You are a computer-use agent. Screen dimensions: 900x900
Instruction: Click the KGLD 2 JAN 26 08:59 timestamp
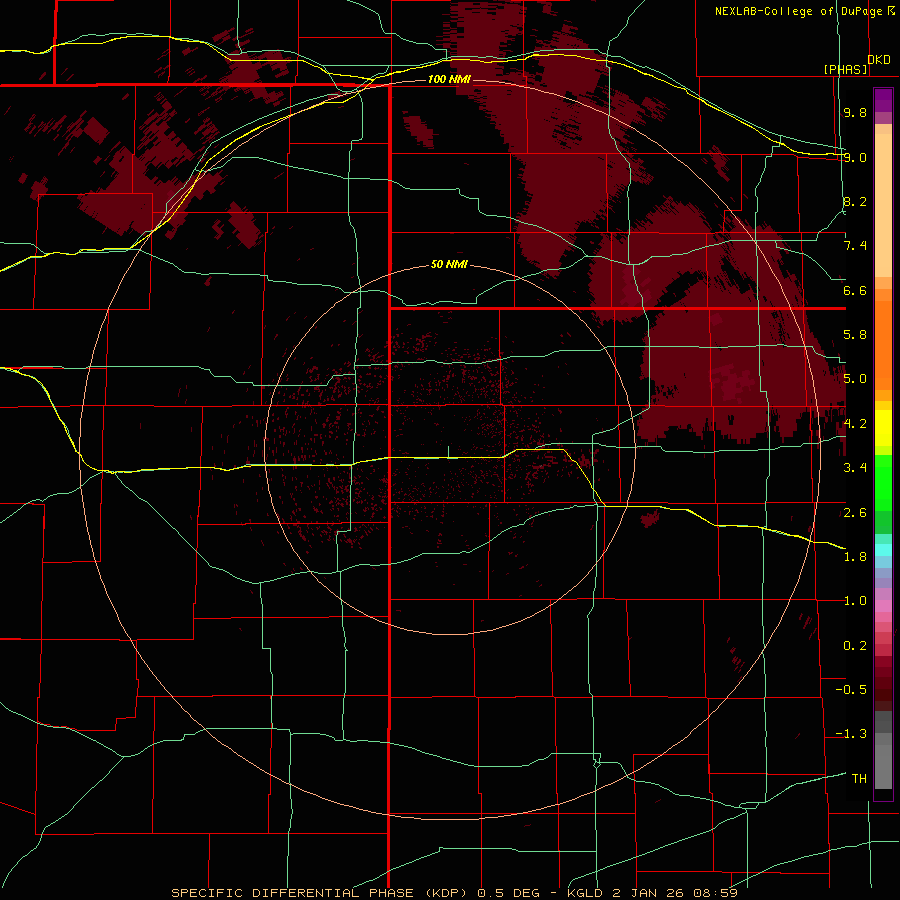(652, 893)
